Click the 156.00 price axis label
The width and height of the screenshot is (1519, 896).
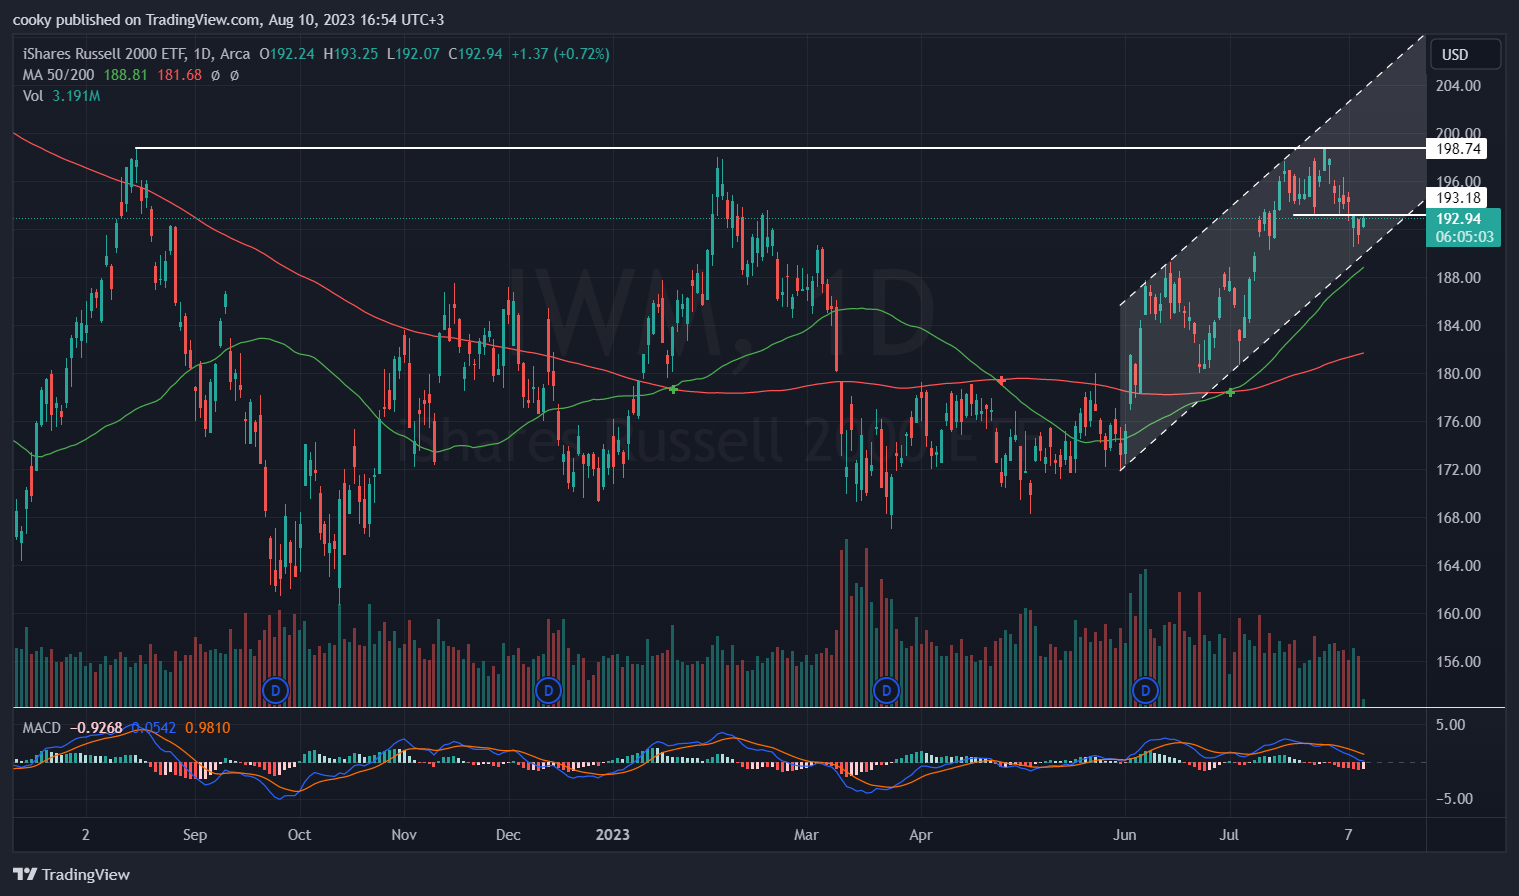click(x=1458, y=662)
